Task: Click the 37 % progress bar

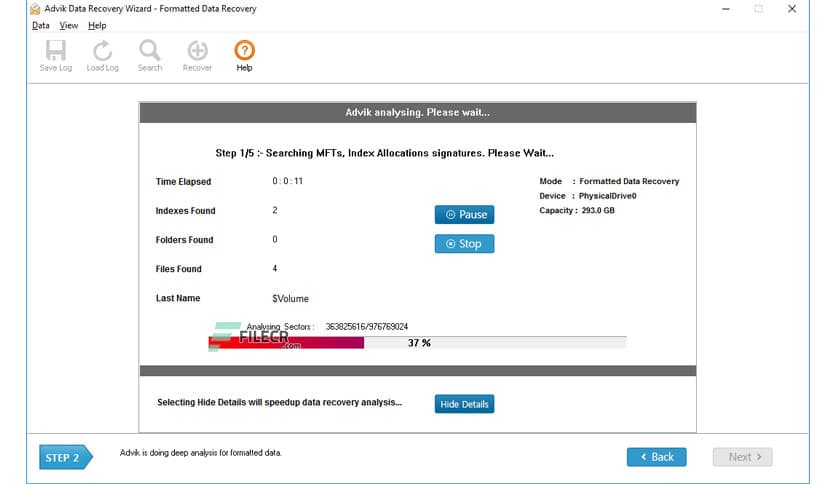Action: click(x=417, y=343)
